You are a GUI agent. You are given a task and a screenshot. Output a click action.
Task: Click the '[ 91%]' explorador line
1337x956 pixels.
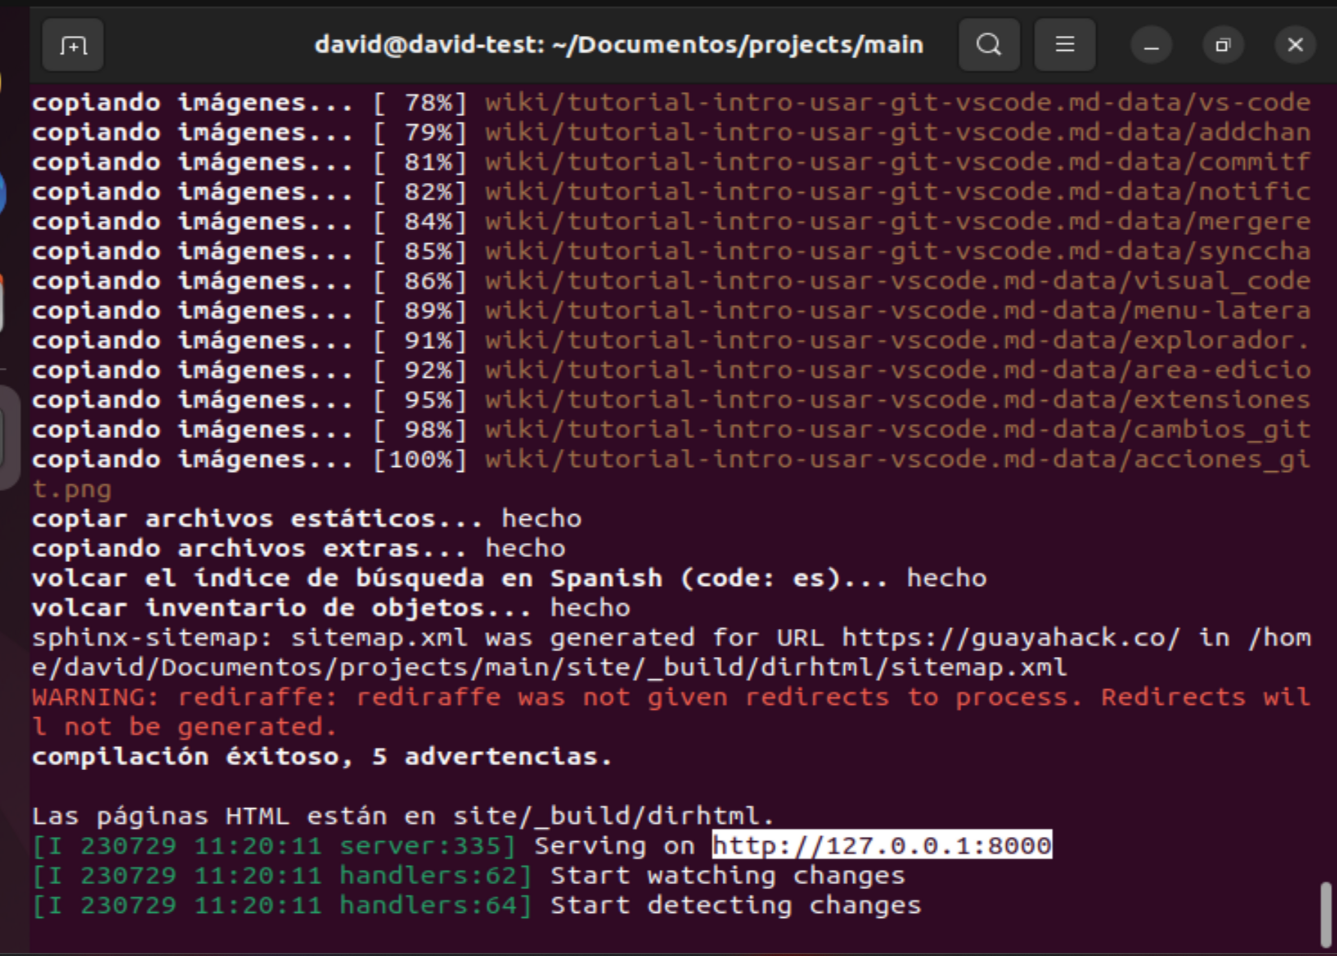[671, 341]
